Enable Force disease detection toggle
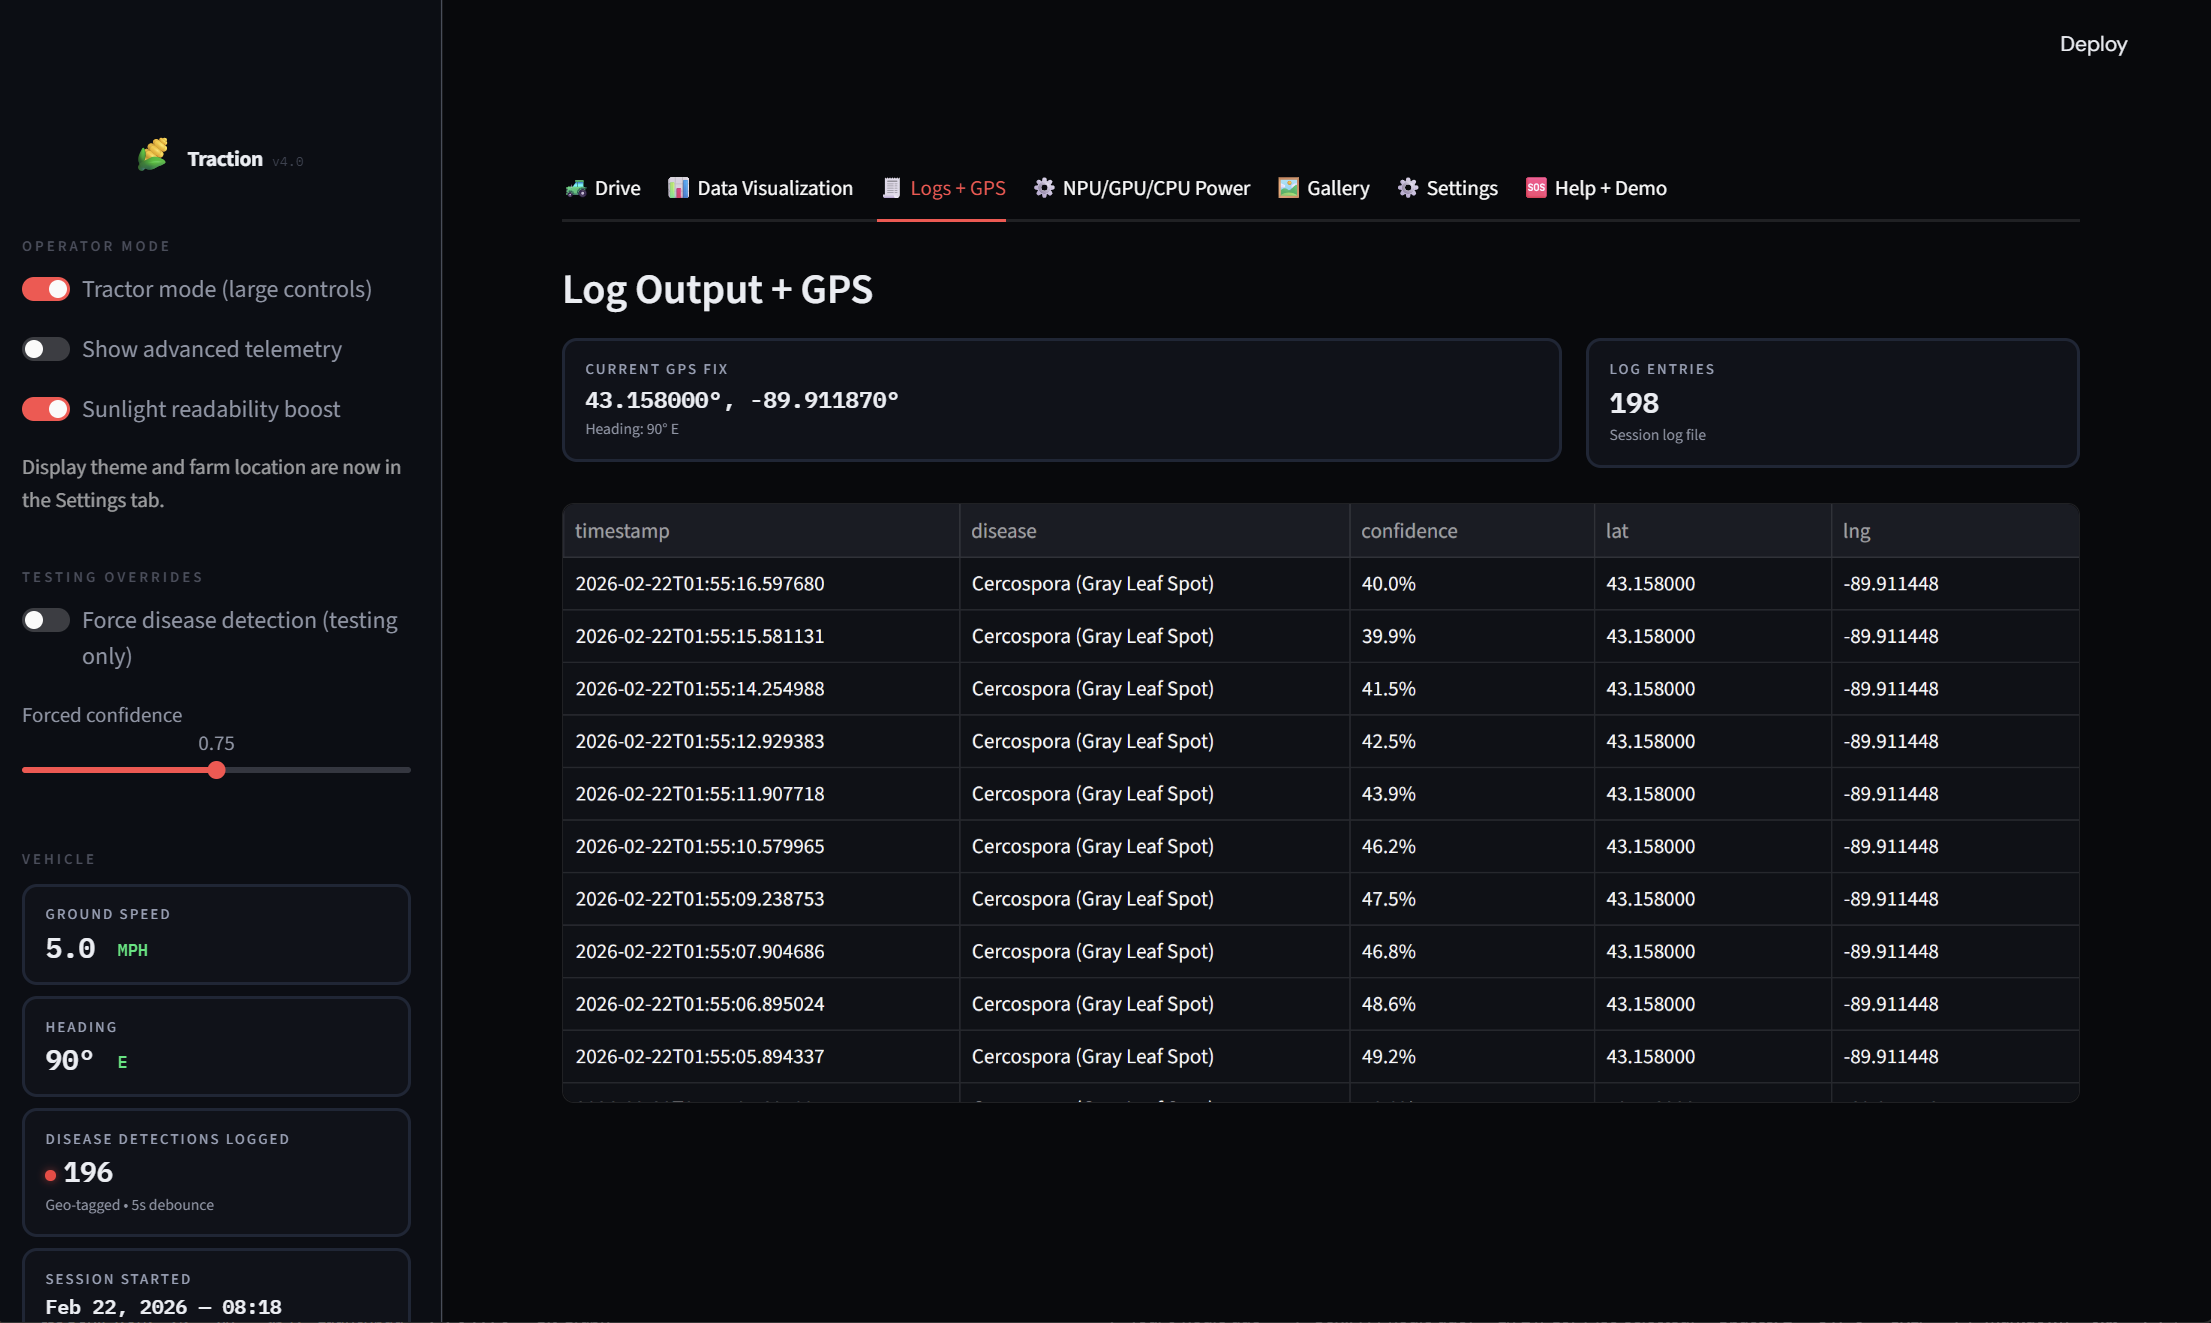 pyautogui.click(x=46, y=620)
